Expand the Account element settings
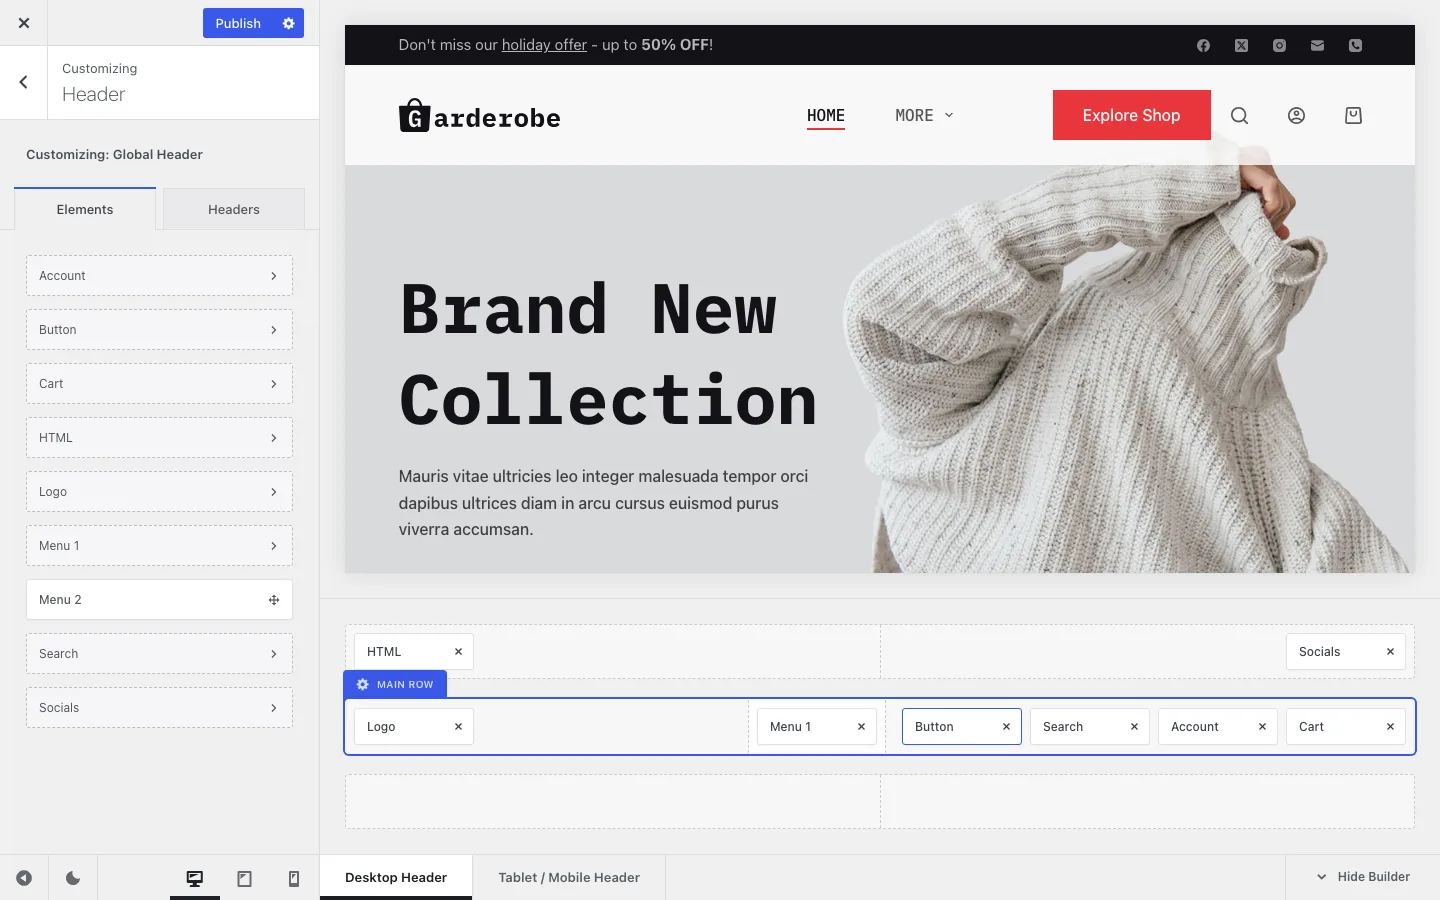The image size is (1440, 900). (x=159, y=275)
